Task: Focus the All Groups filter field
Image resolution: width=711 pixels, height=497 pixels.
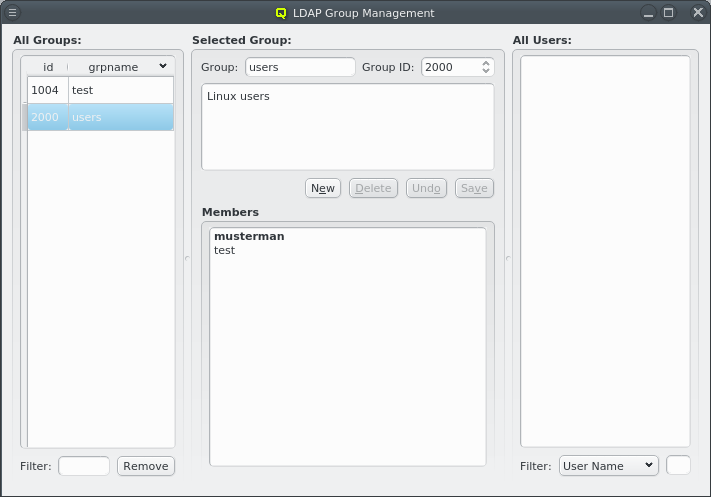Action: click(84, 466)
